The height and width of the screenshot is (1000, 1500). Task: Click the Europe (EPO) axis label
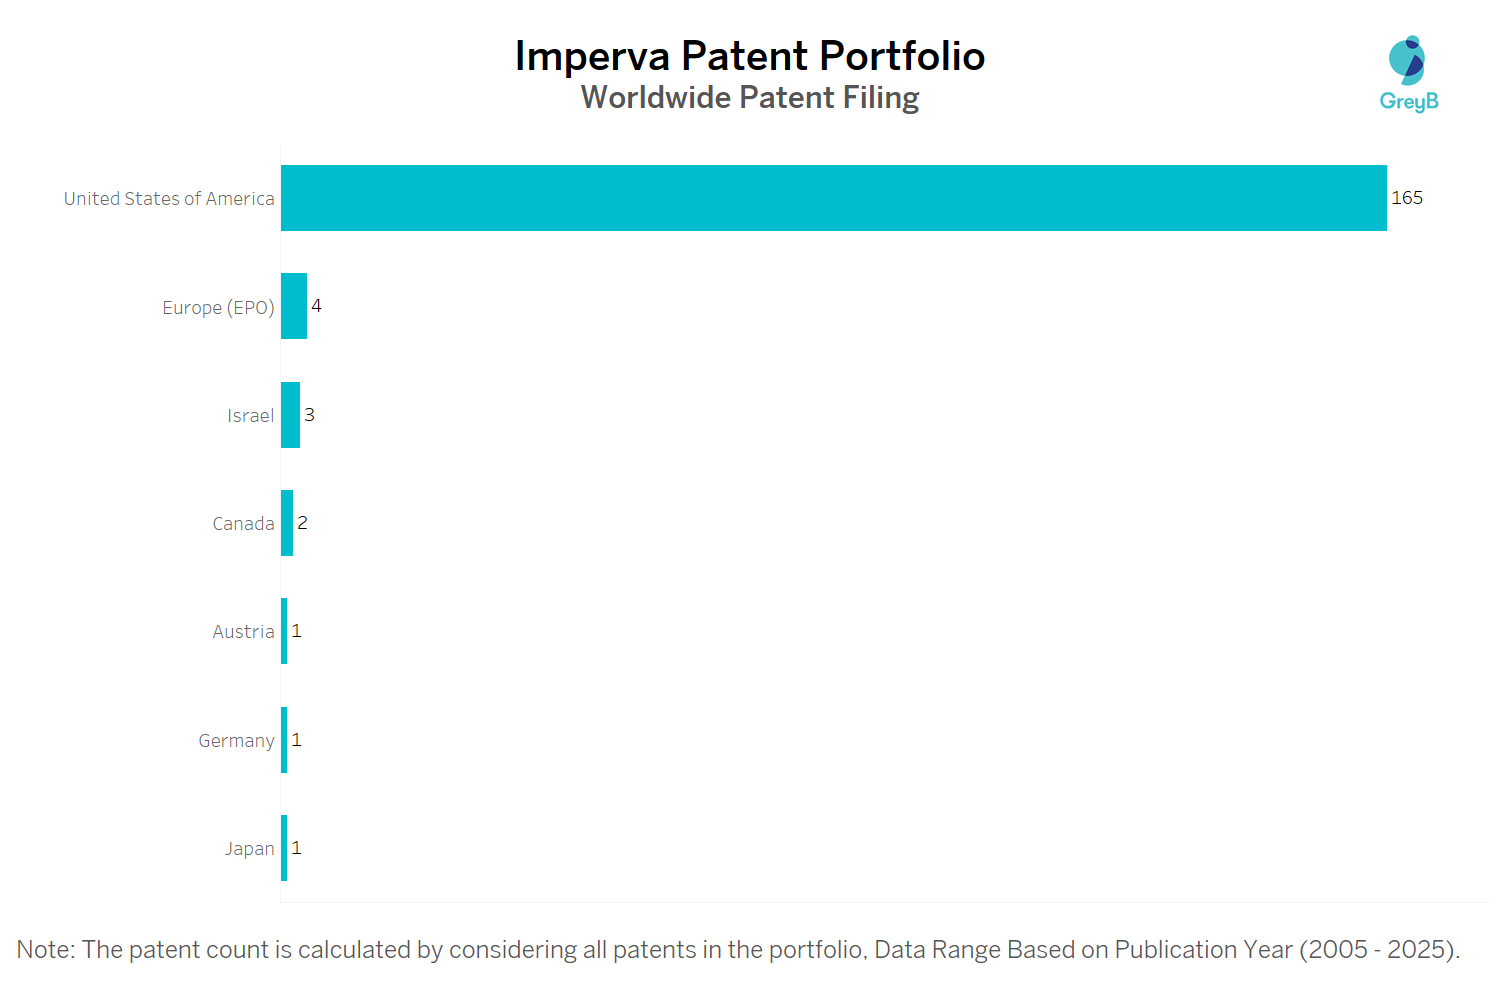tap(218, 308)
